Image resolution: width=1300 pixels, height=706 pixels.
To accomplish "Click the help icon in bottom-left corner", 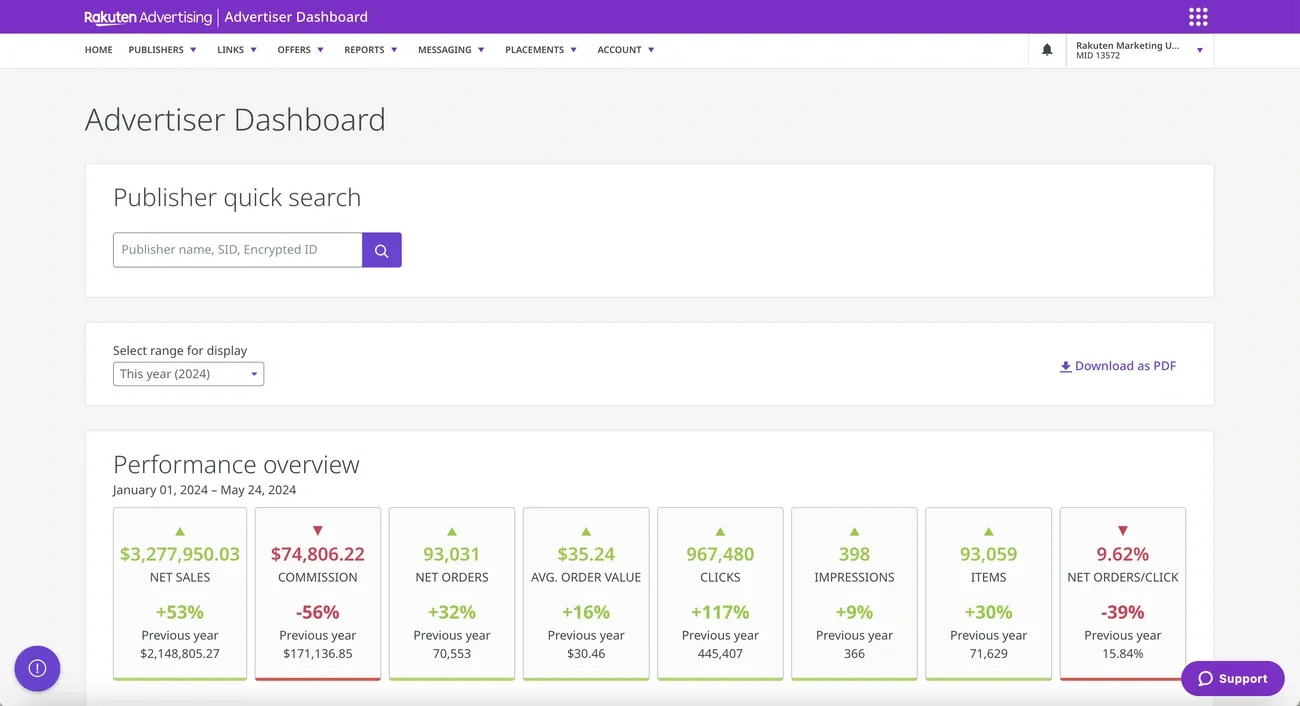I will point(37,668).
